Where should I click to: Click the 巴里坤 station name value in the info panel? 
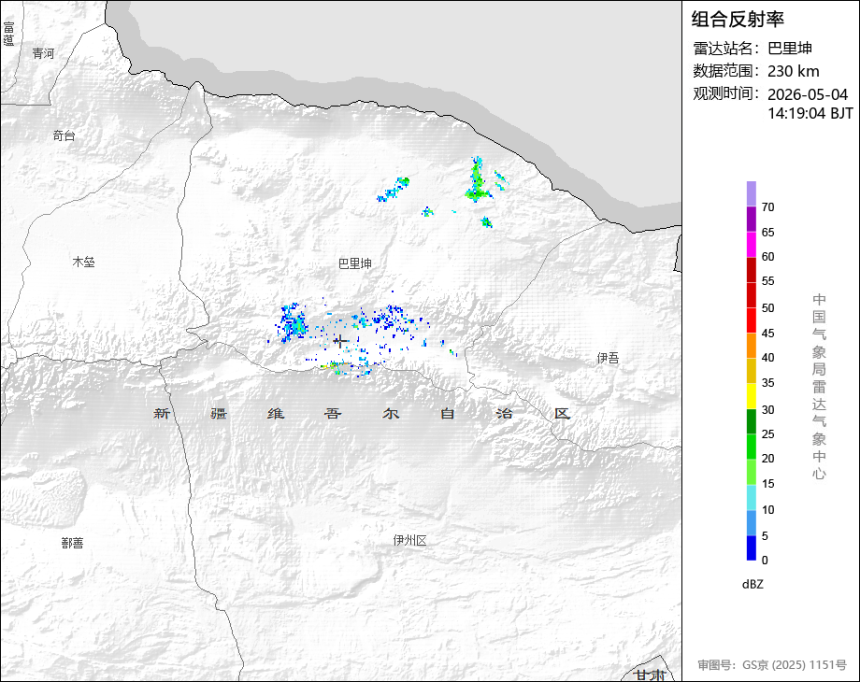point(789,48)
